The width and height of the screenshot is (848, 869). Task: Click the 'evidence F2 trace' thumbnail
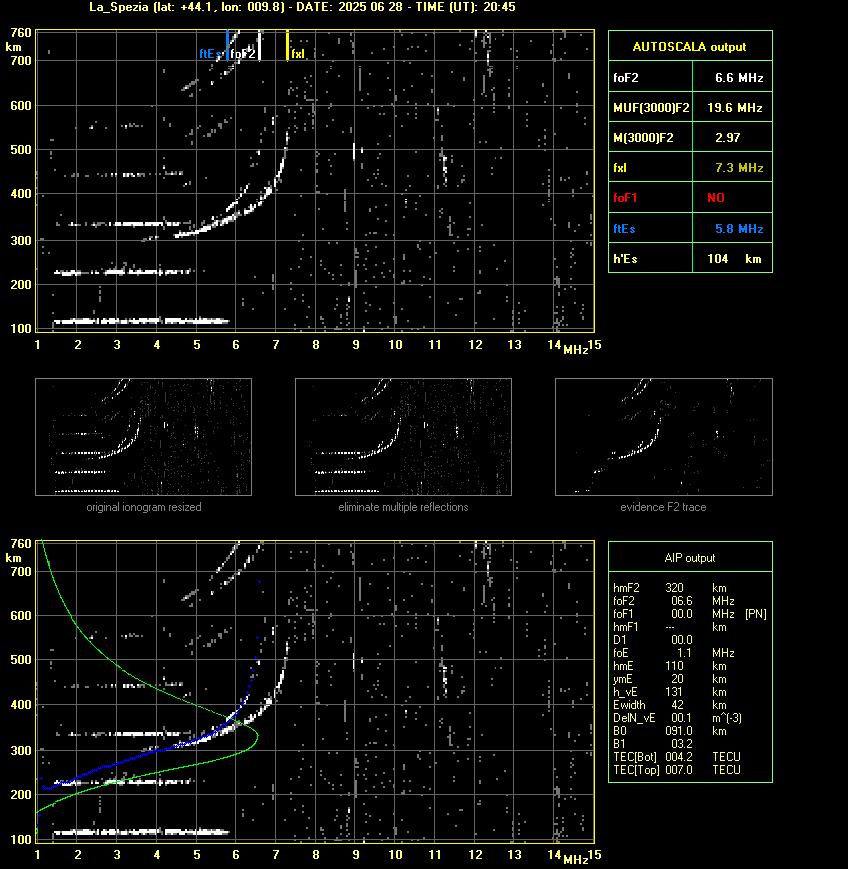(x=664, y=437)
